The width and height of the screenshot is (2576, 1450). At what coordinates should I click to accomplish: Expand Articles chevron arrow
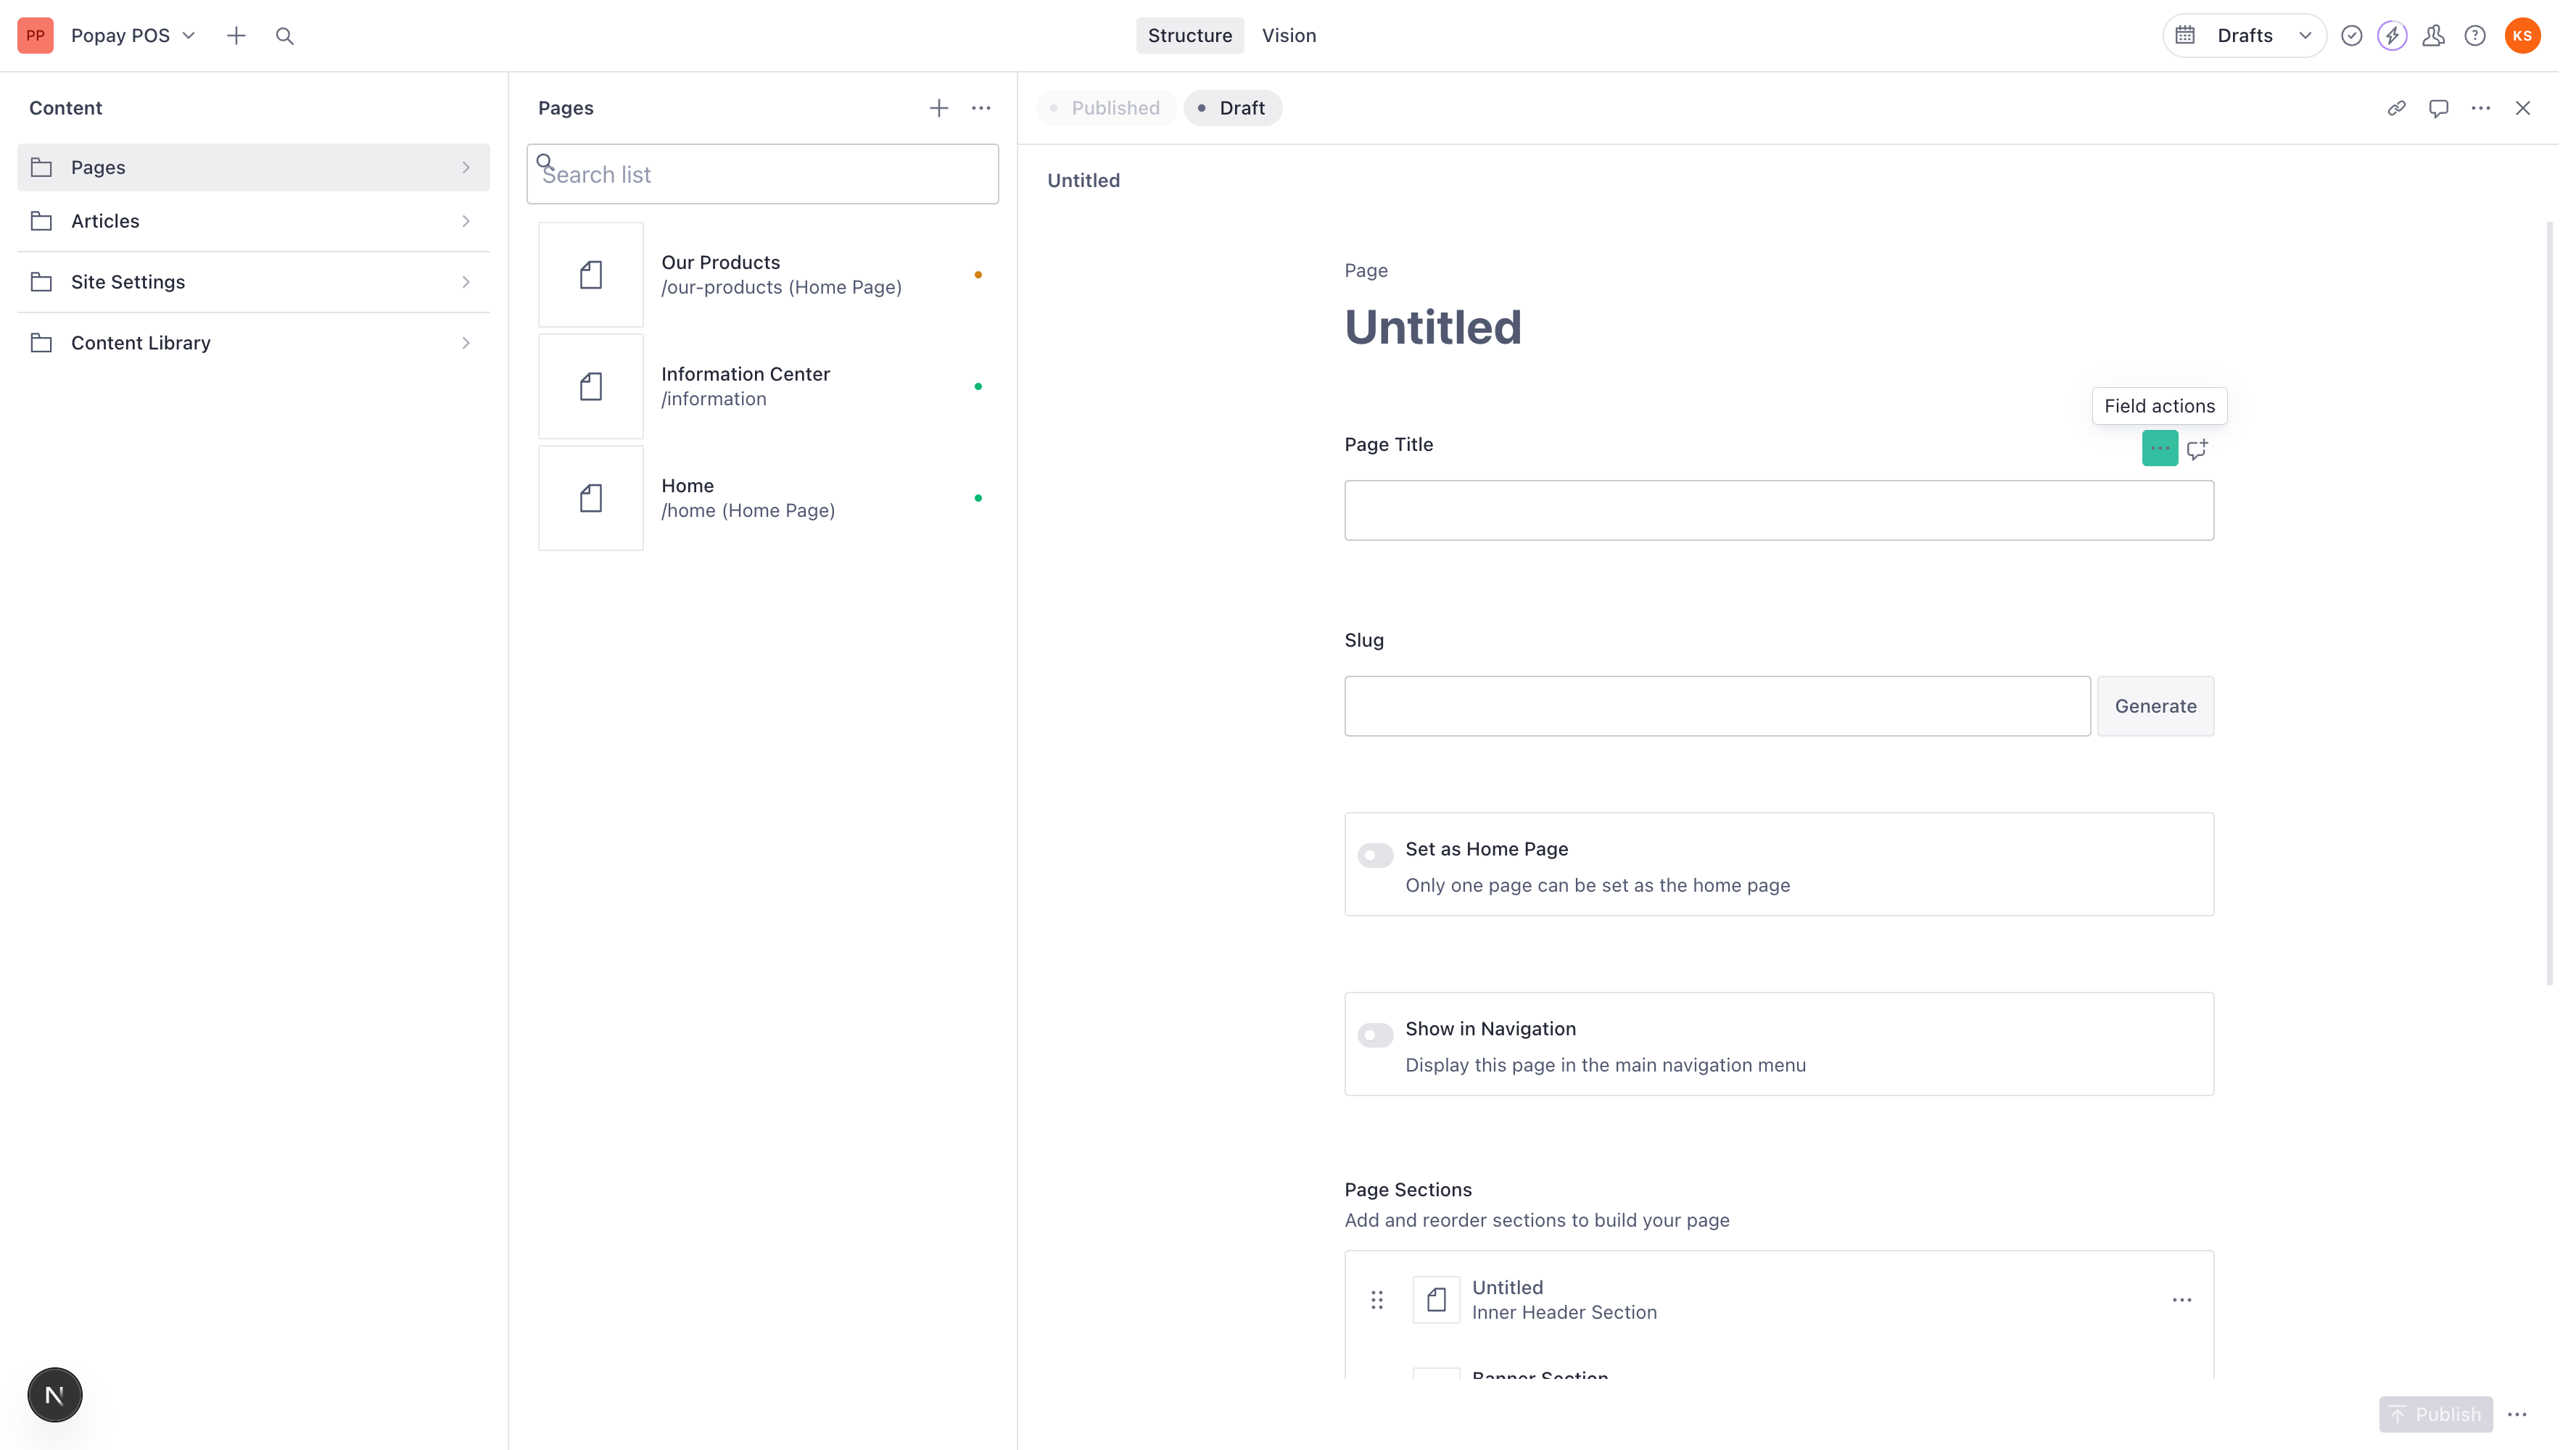tap(466, 221)
